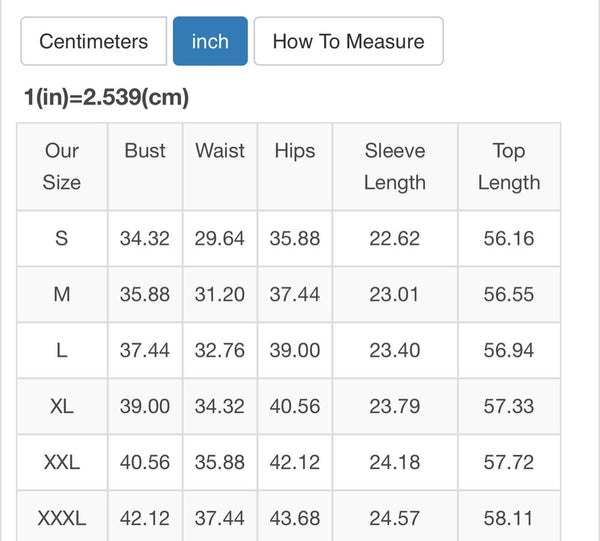Open the How To Measure guide
The height and width of the screenshot is (541, 600).
[x=348, y=41]
